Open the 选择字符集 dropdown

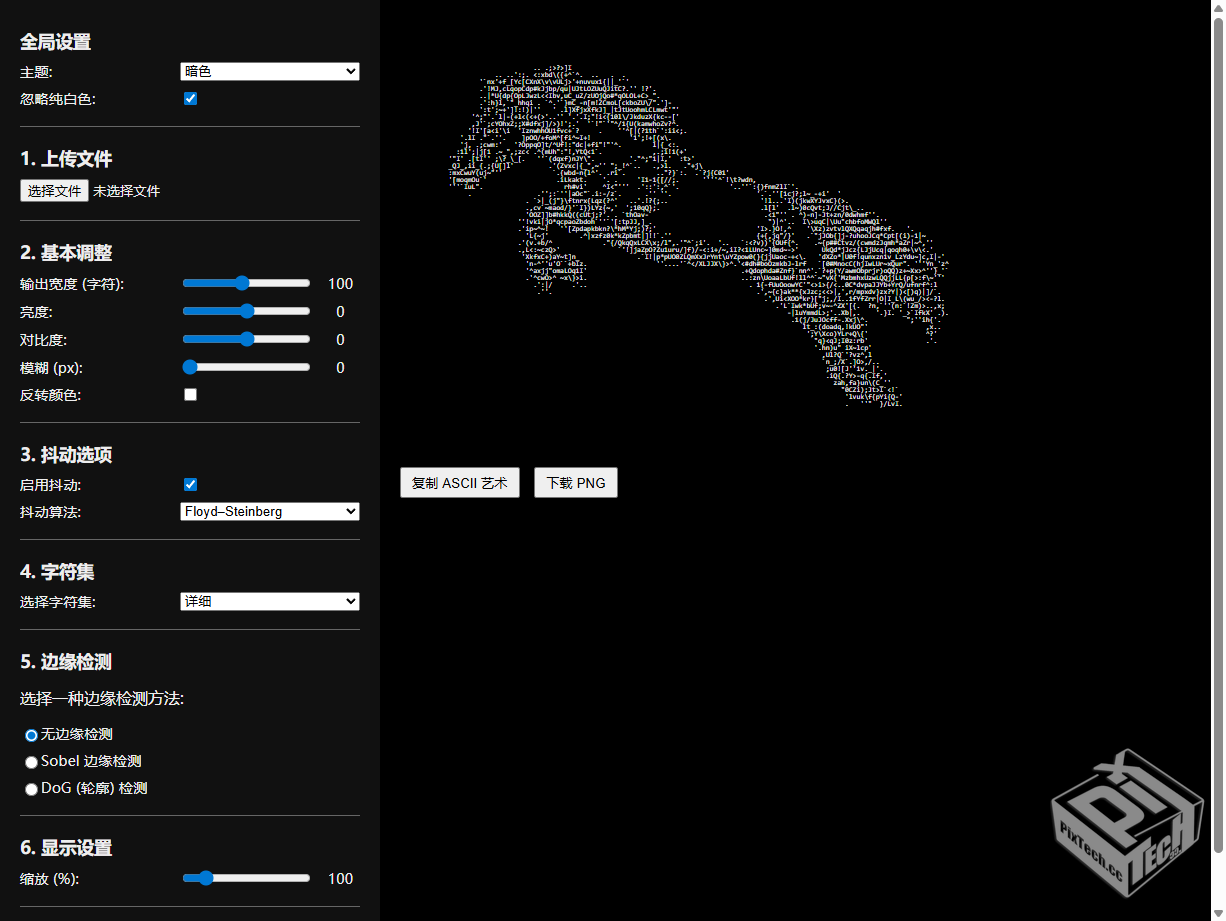269,601
